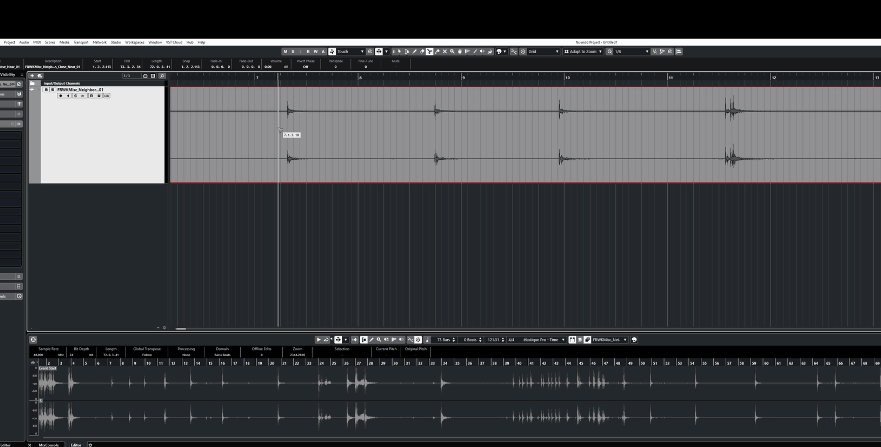Toggle Snap on/off beside the Grid dropdown
881x447 pixels.
coord(523,51)
